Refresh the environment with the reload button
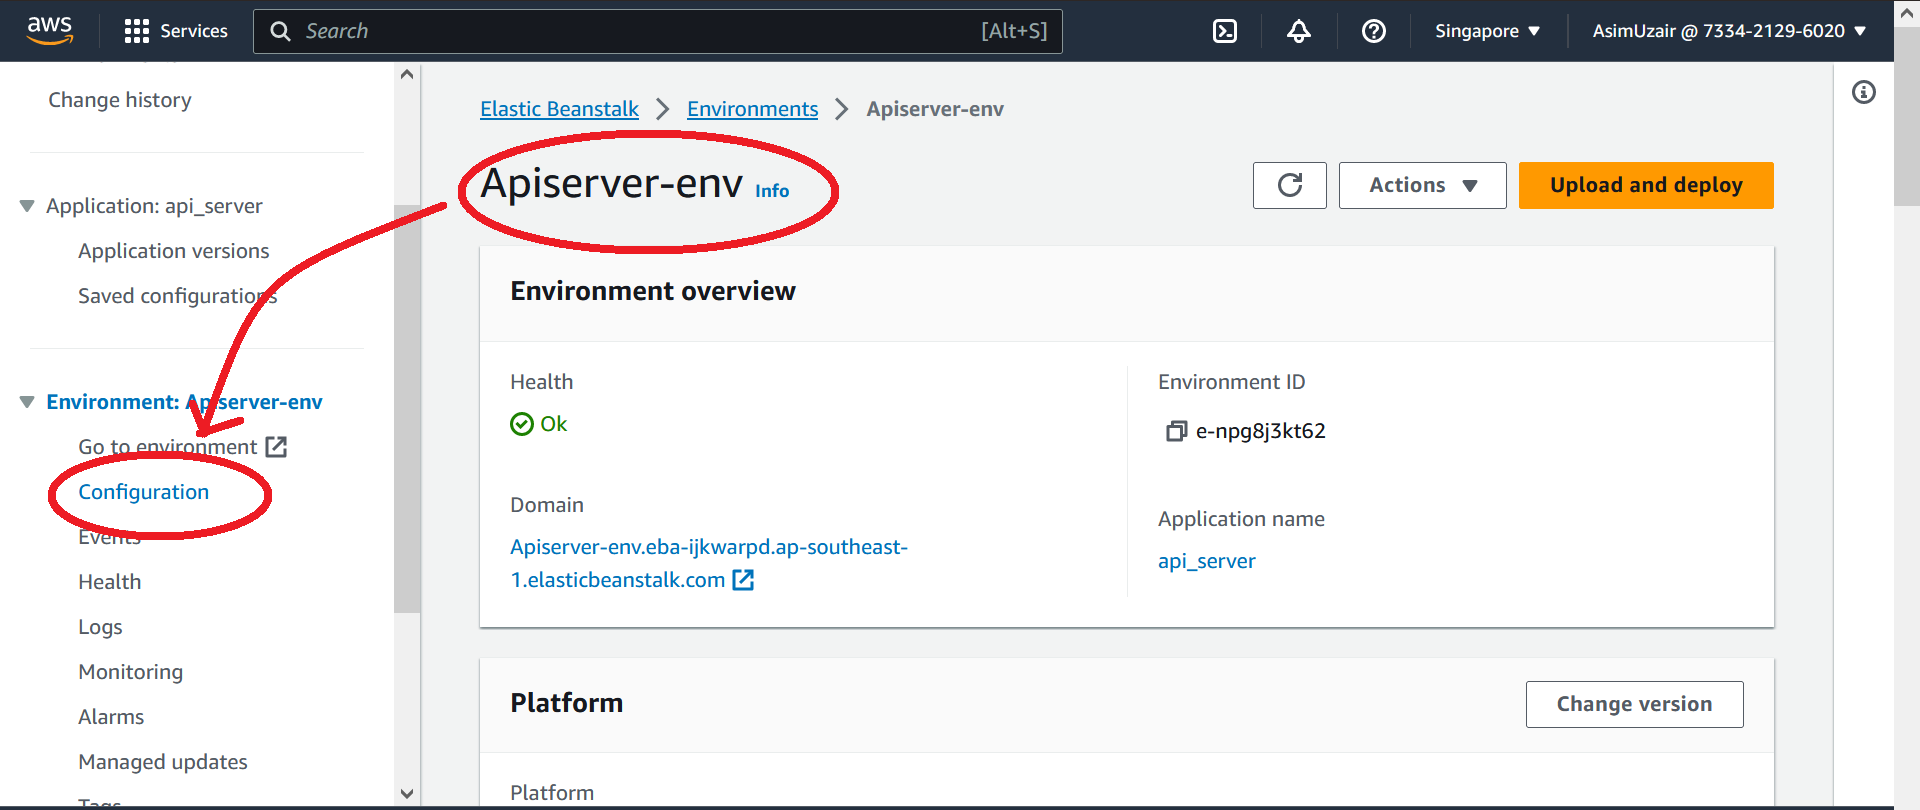This screenshot has width=1920, height=810. (1290, 185)
